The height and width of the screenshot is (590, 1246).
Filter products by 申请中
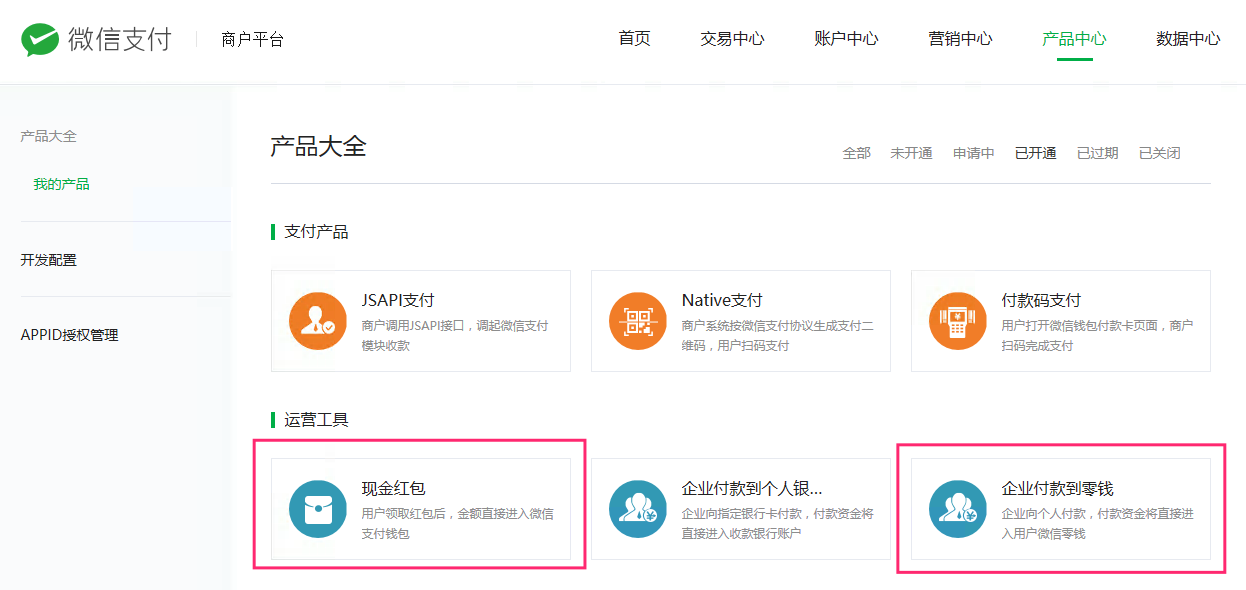coord(974,153)
